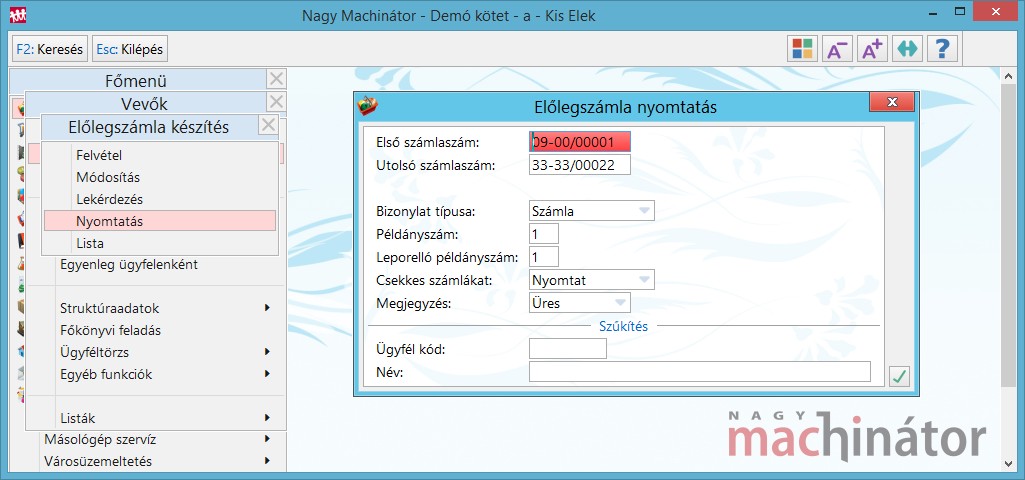Decrease font size with A- icon
Screen dimensions: 1025x480
coord(837,49)
